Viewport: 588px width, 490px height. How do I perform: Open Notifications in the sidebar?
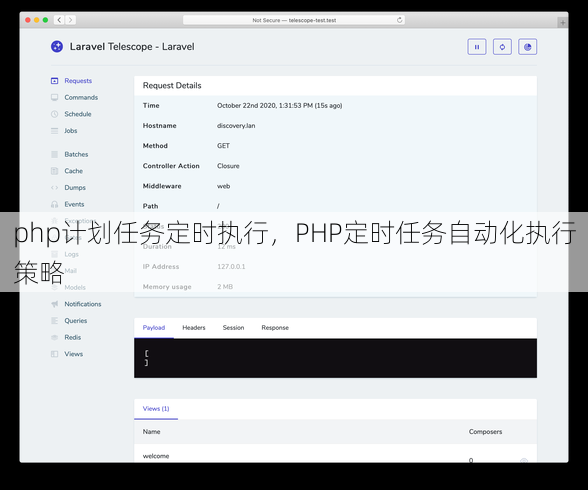(83, 304)
